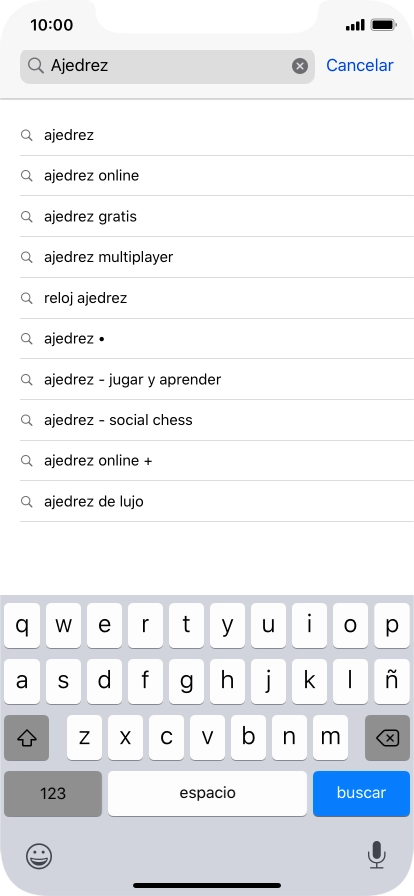Image resolution: width=414 pixels, height=896 pixels.
Task: Switch keyboard to 123 numbers layout
Action: [53, 793]
